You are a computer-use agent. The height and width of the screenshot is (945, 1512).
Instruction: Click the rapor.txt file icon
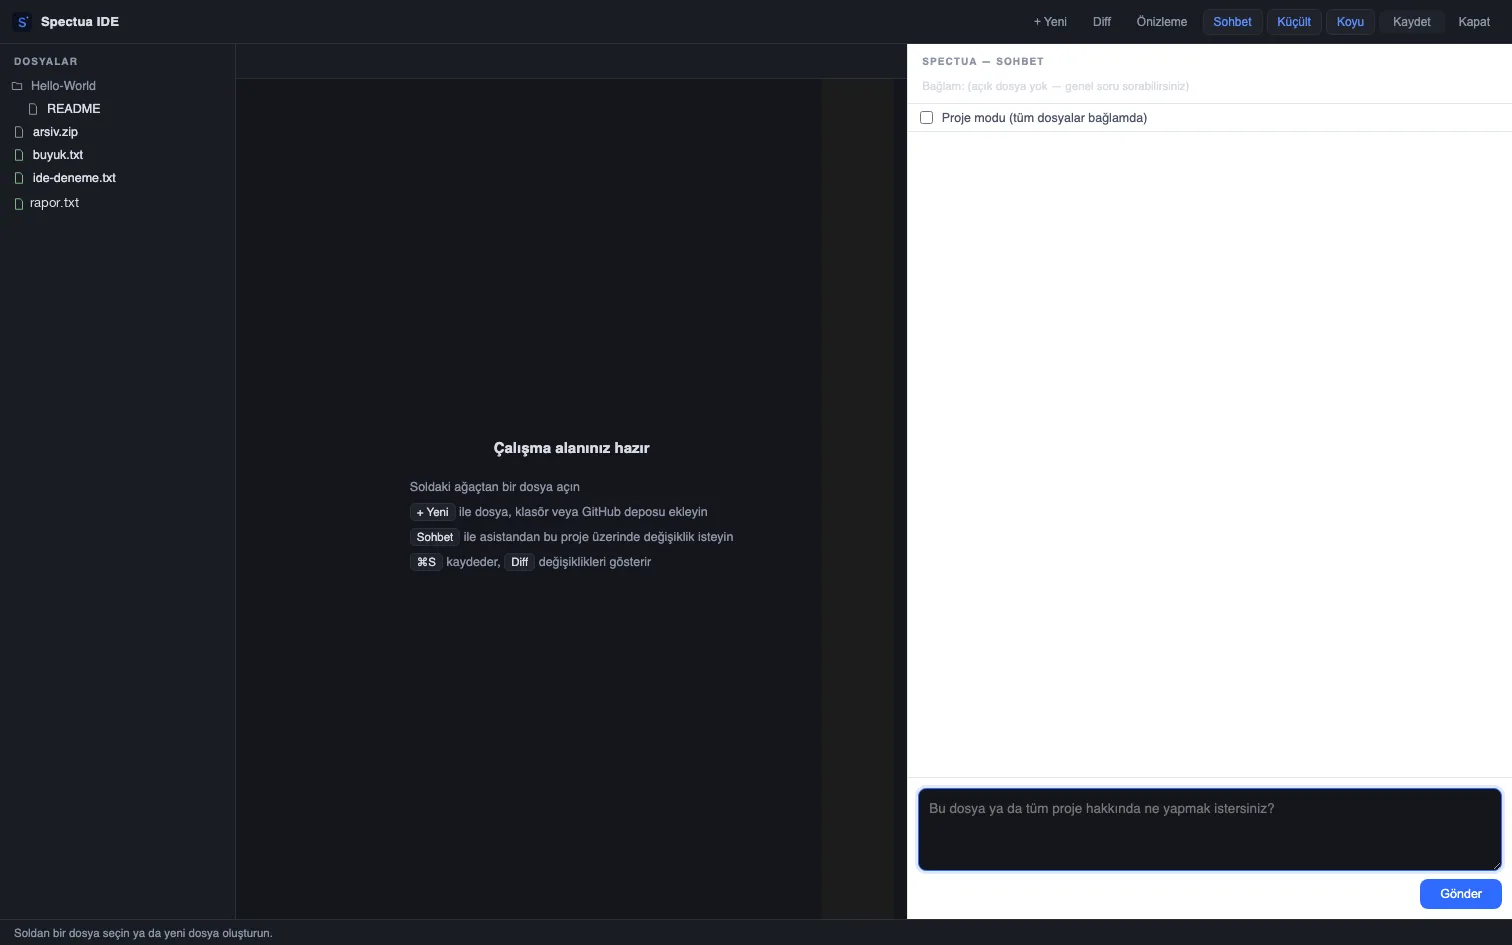coord(19,203)
